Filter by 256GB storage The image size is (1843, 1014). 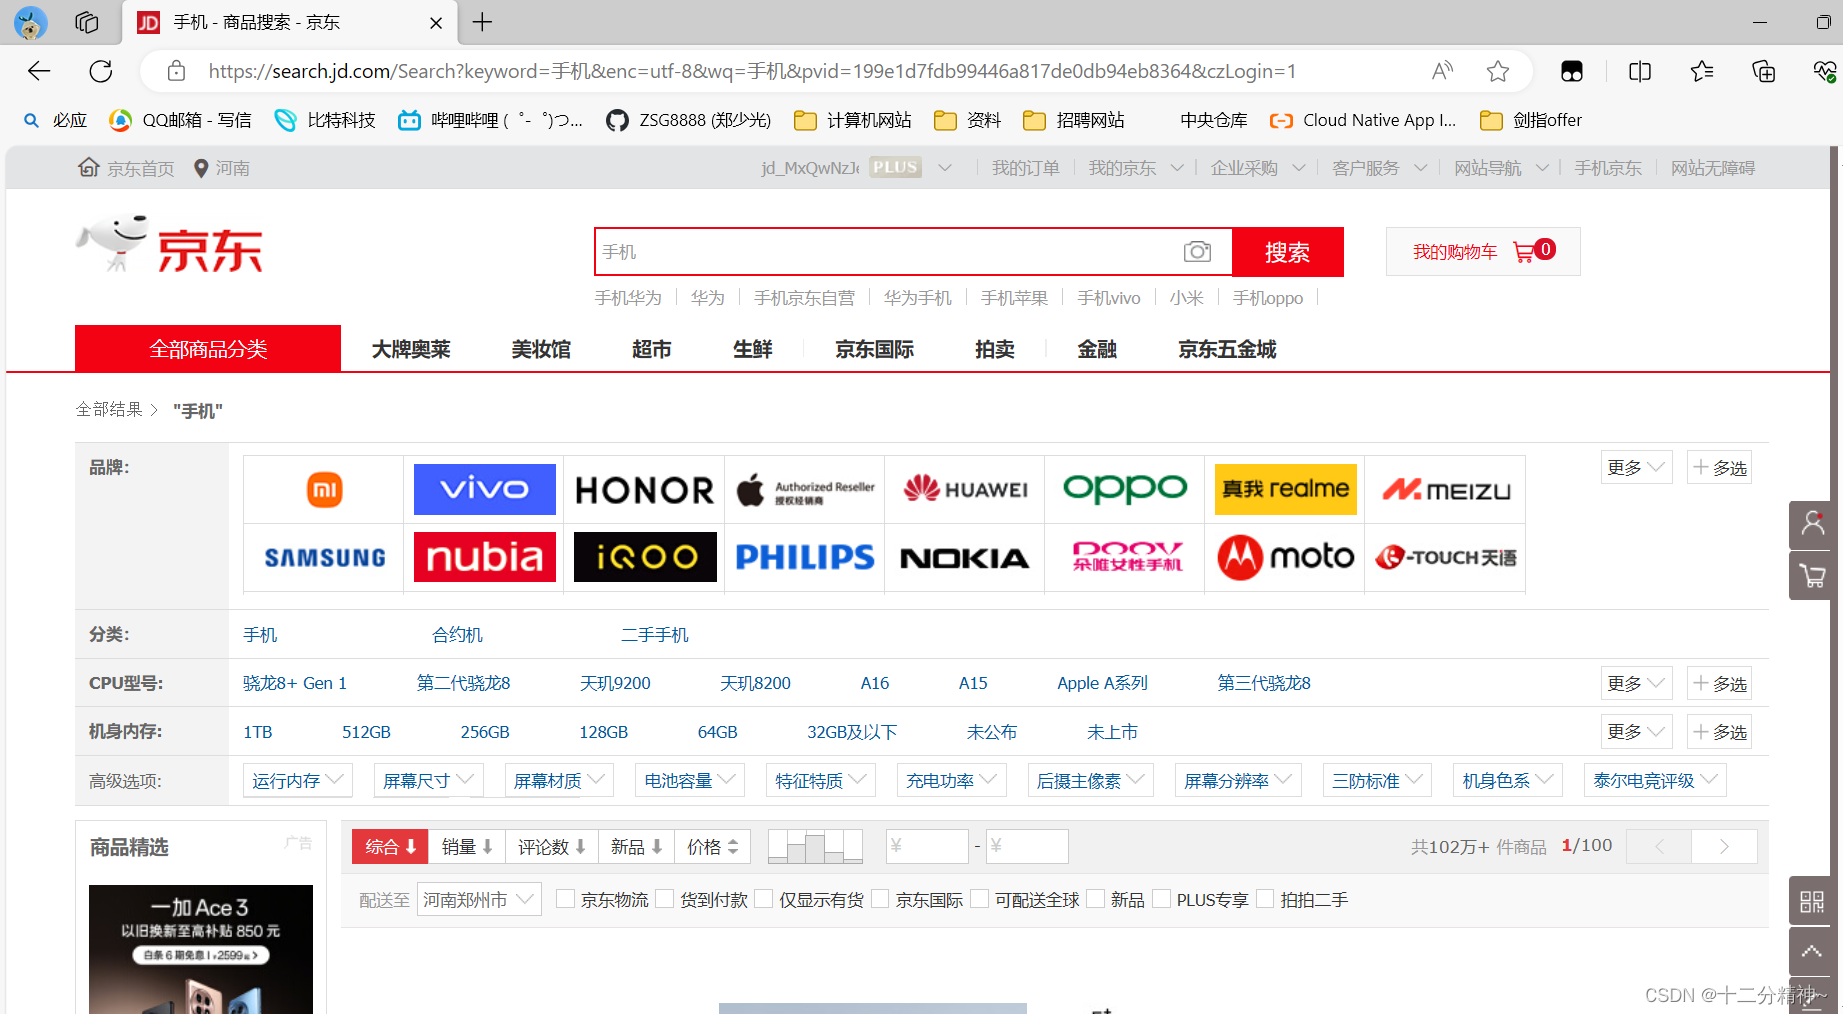coord(485,732)
